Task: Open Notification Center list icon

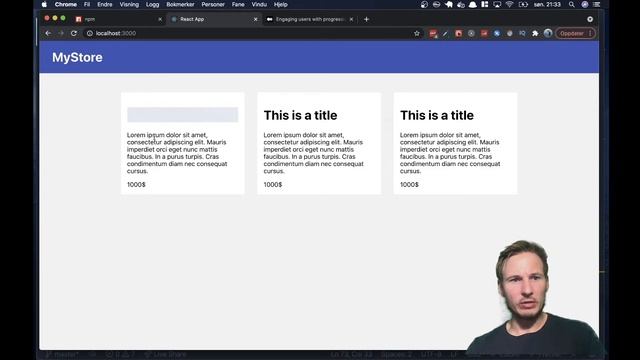Action: pos(597,4)
